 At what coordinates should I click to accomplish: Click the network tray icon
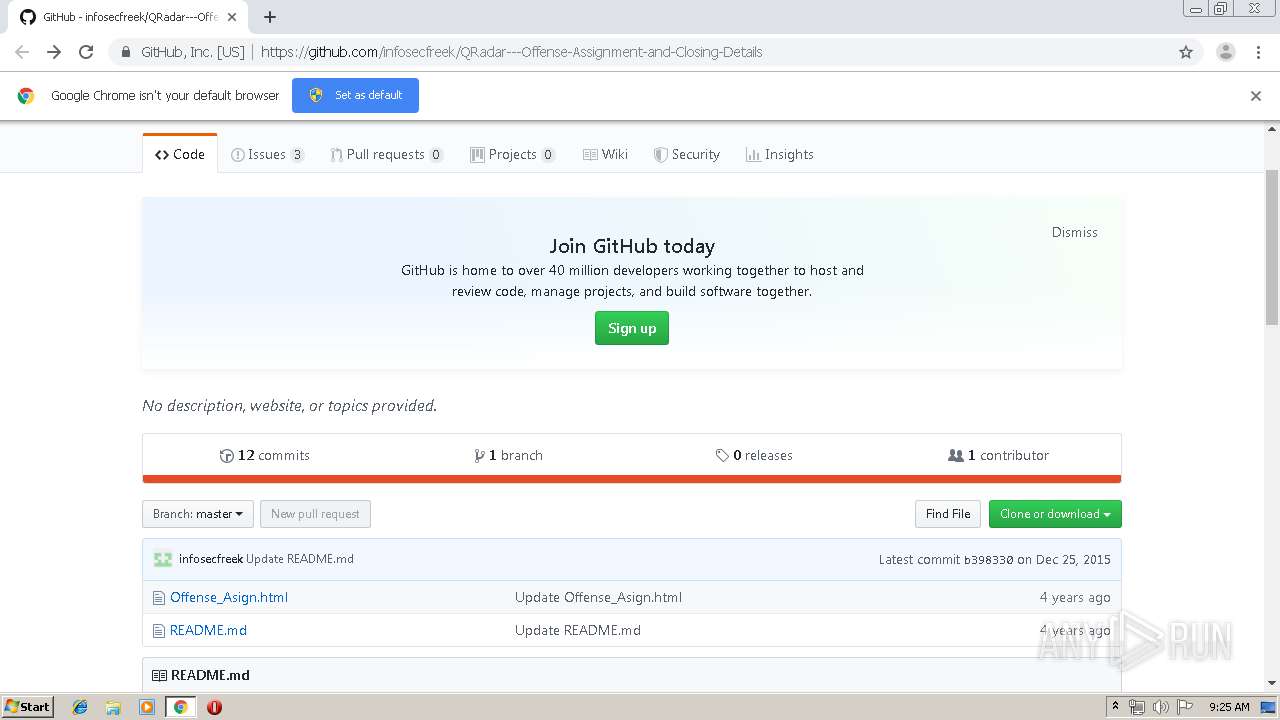coord(1137,707)
